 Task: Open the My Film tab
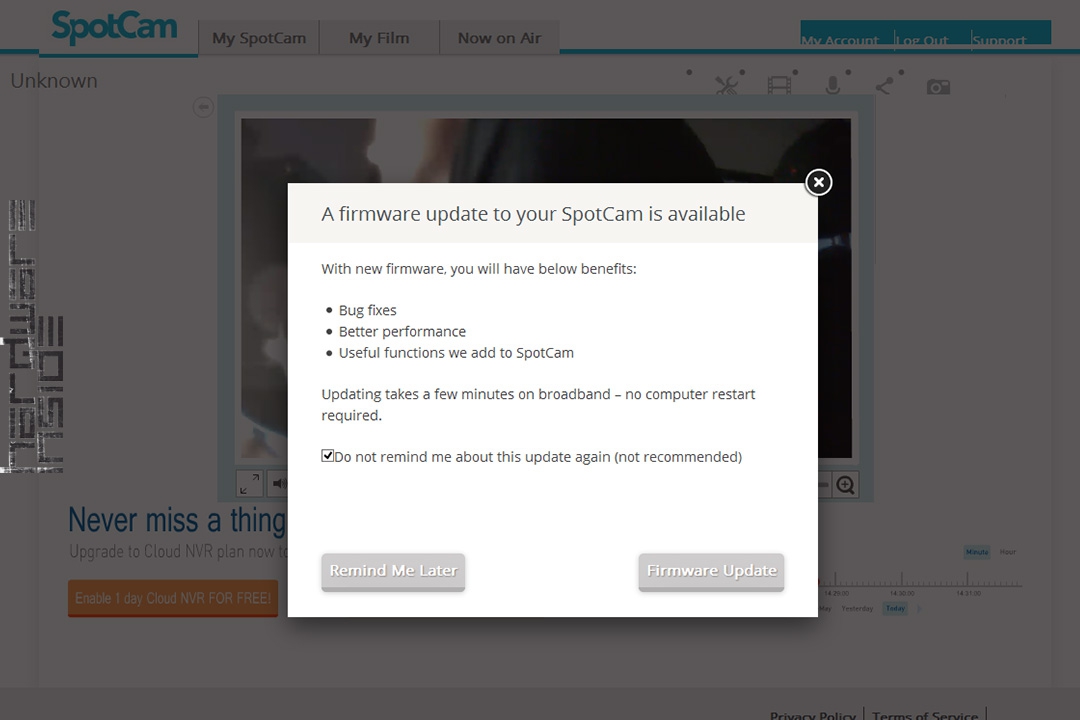[379, 38]
